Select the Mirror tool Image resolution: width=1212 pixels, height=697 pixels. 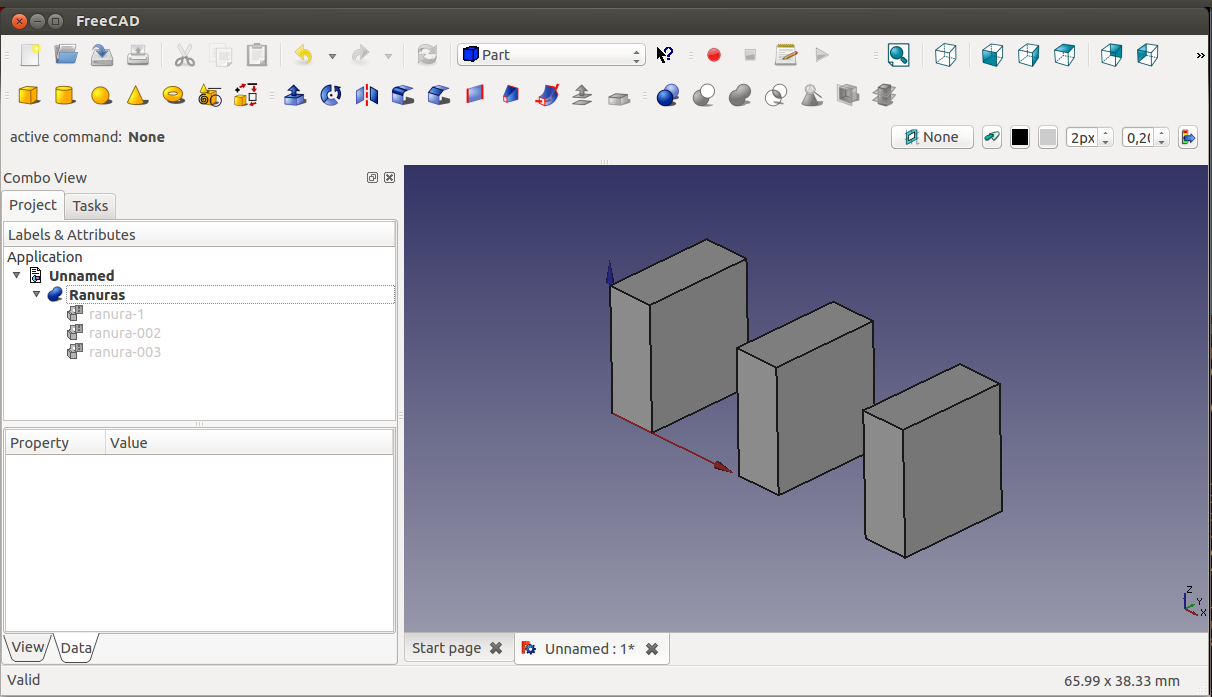click(x=367, y=96)
